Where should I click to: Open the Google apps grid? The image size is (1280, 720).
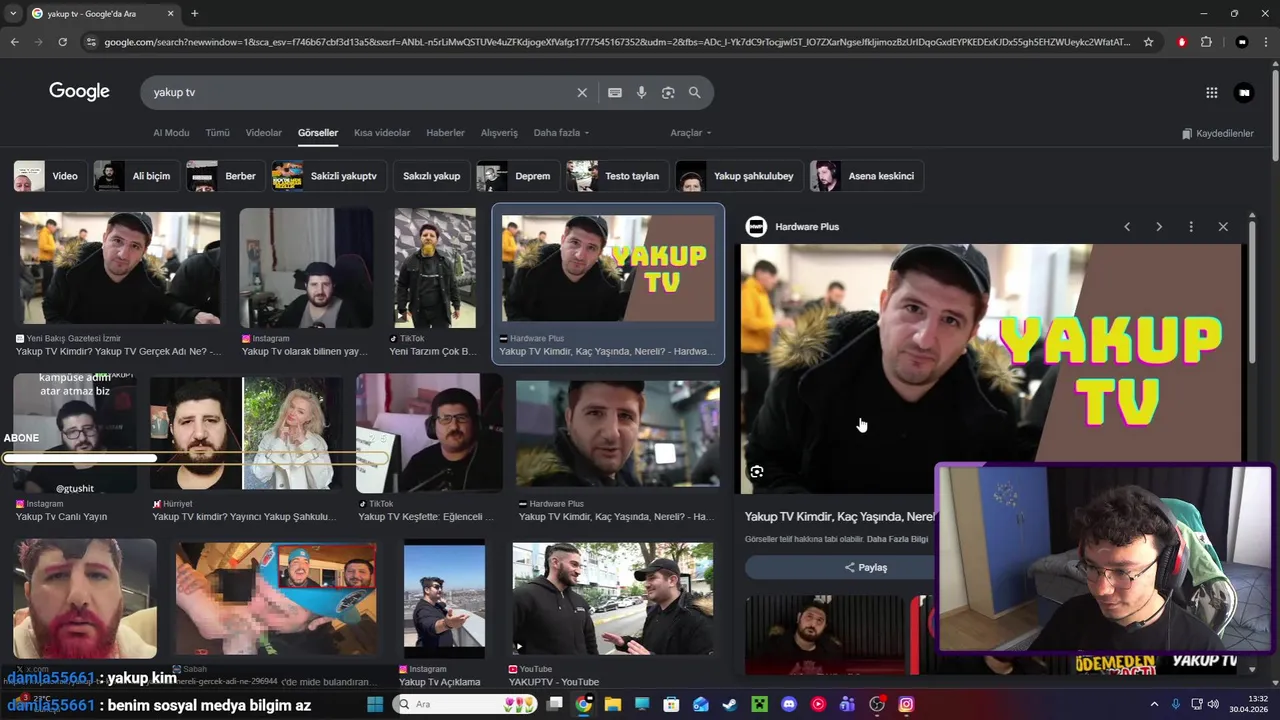1212,92
